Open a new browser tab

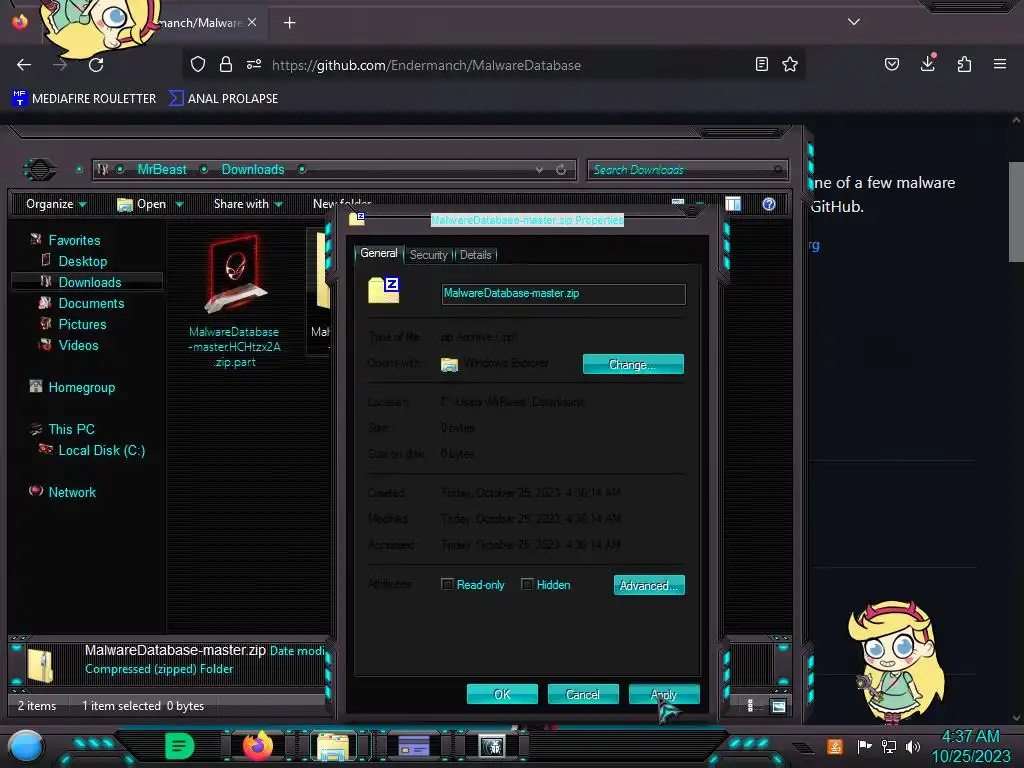coord(289,23)
